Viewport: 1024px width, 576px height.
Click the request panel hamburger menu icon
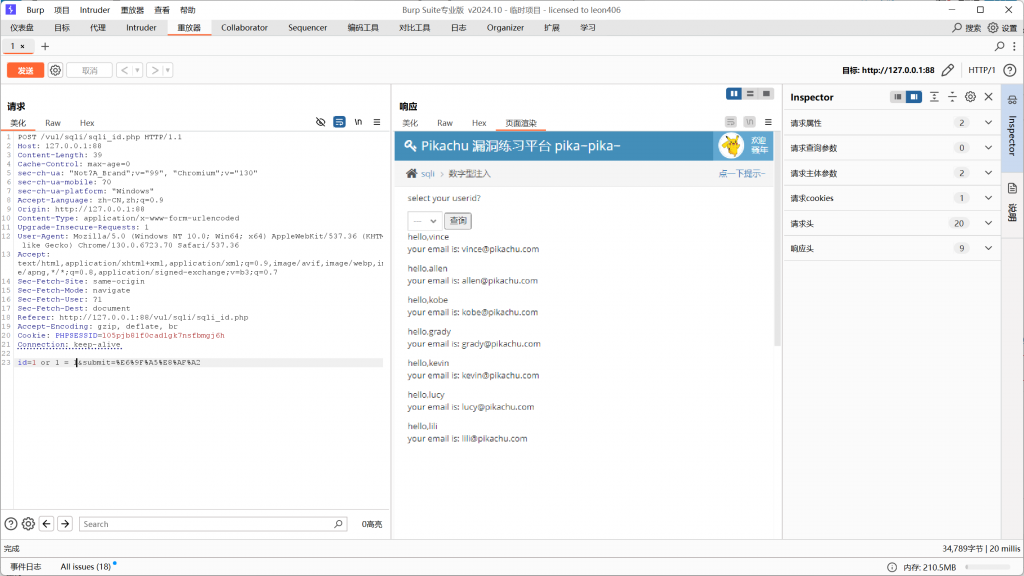coord(377,122)
